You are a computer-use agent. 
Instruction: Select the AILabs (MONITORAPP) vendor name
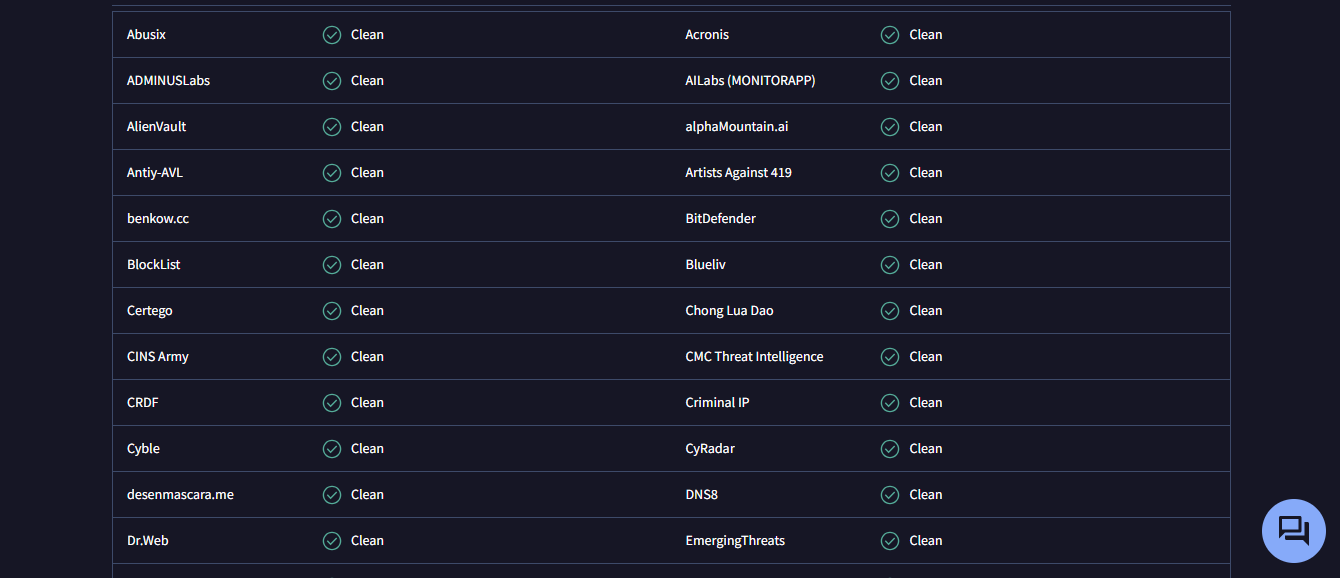(x=750, y=81)
